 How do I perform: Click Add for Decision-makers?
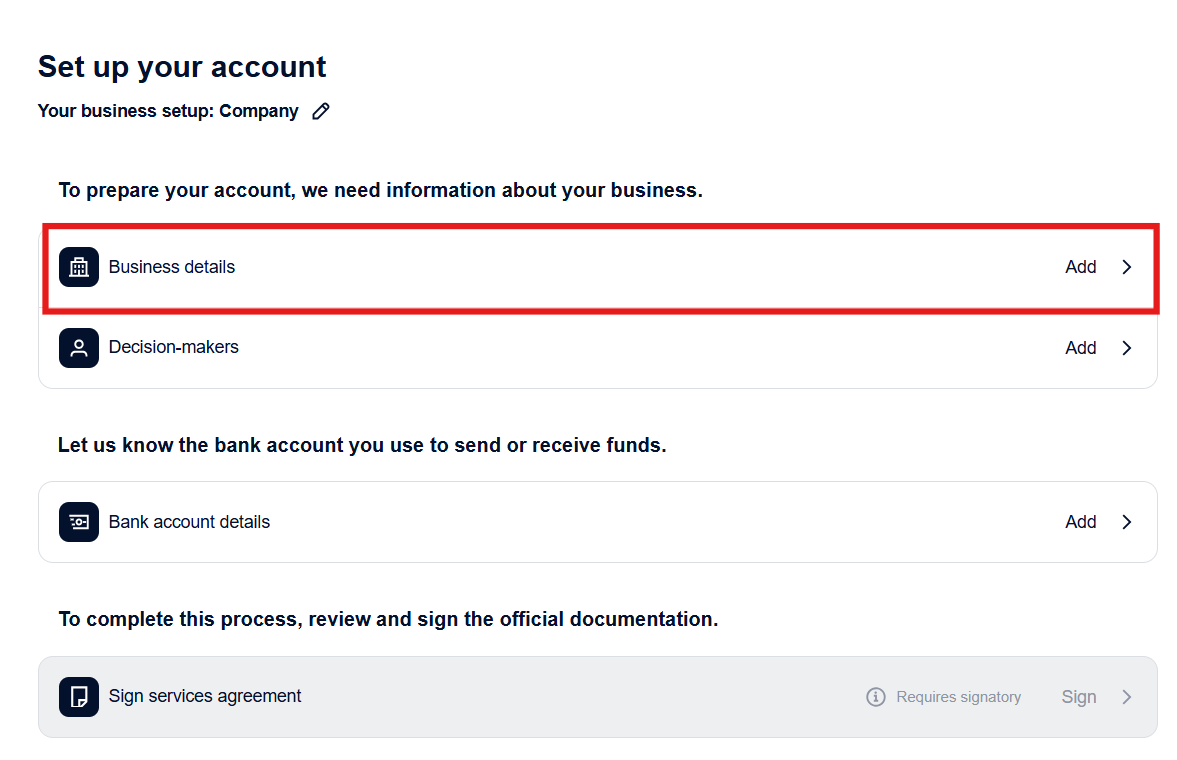coord(1080,348)
